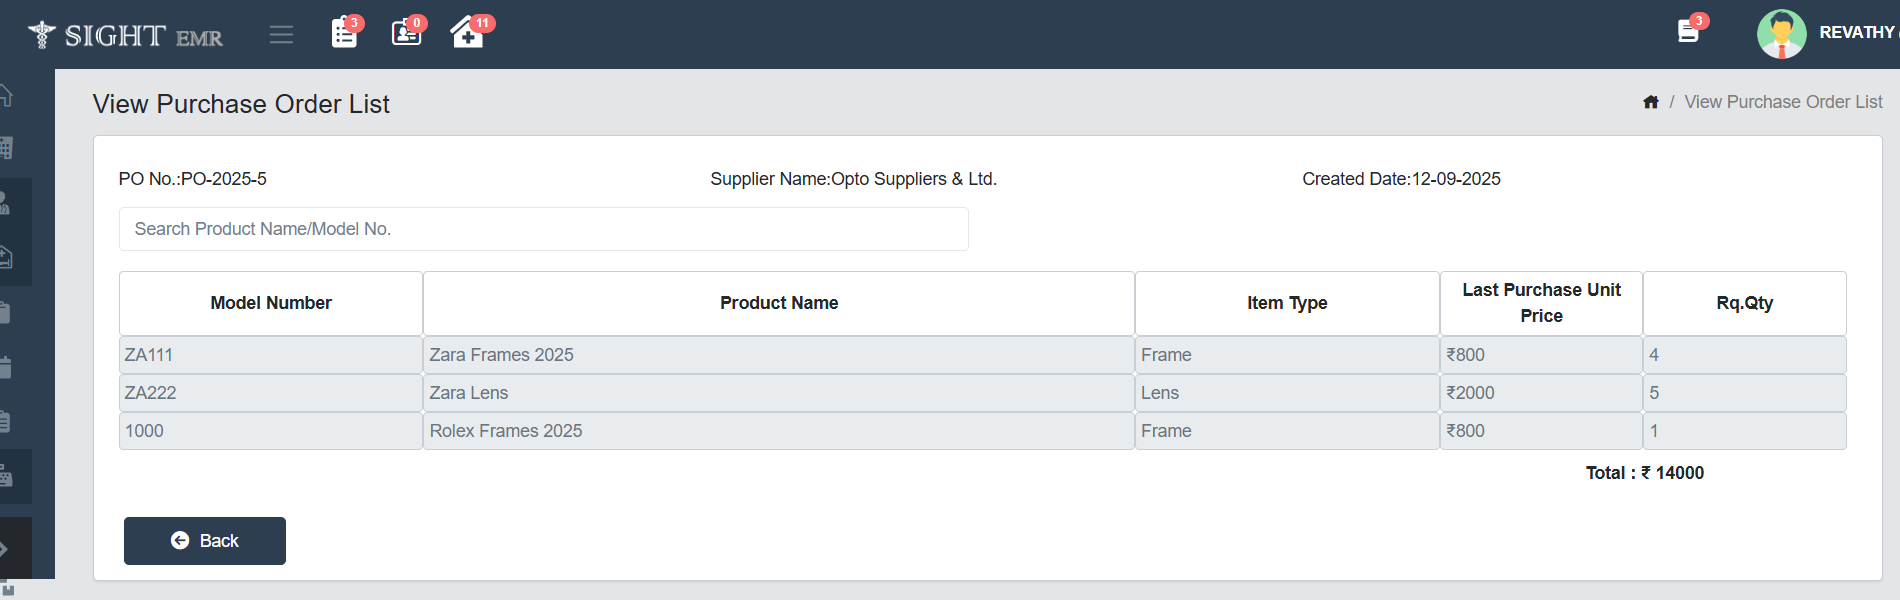Click the Model Number column header
1900x600 pixels.
271,303
